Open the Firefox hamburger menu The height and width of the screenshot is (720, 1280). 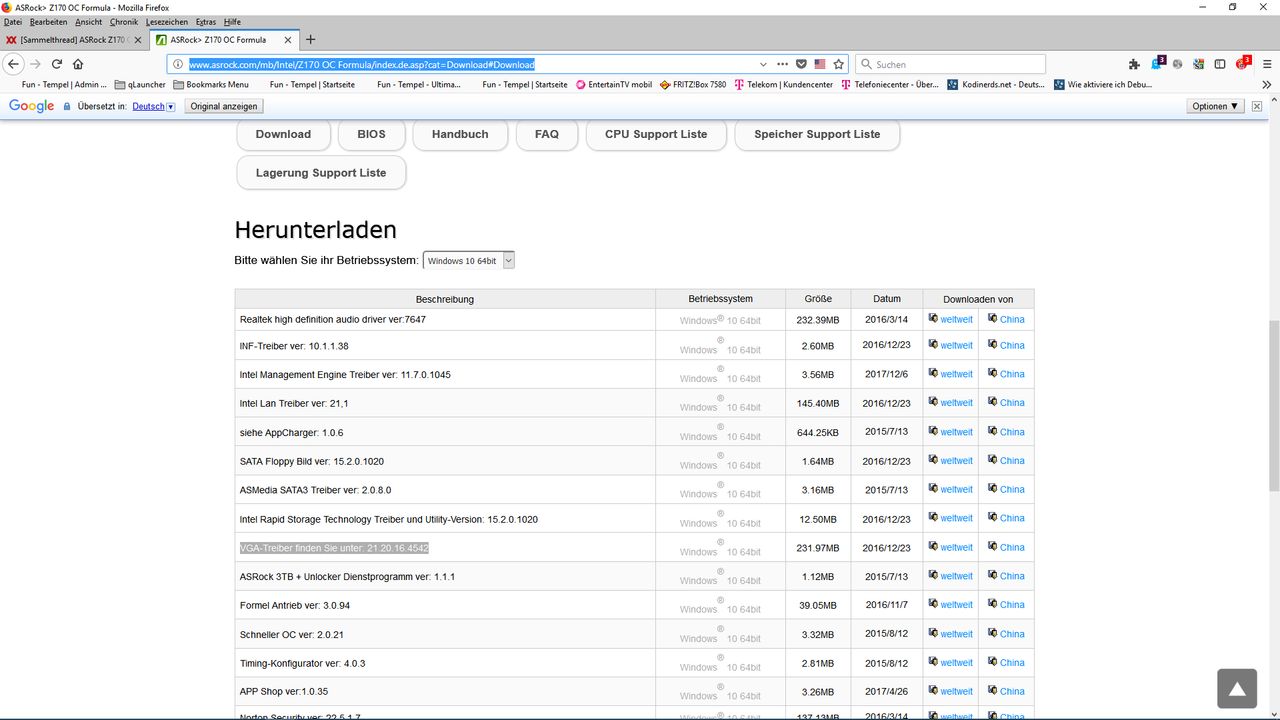coord(1266,64)
